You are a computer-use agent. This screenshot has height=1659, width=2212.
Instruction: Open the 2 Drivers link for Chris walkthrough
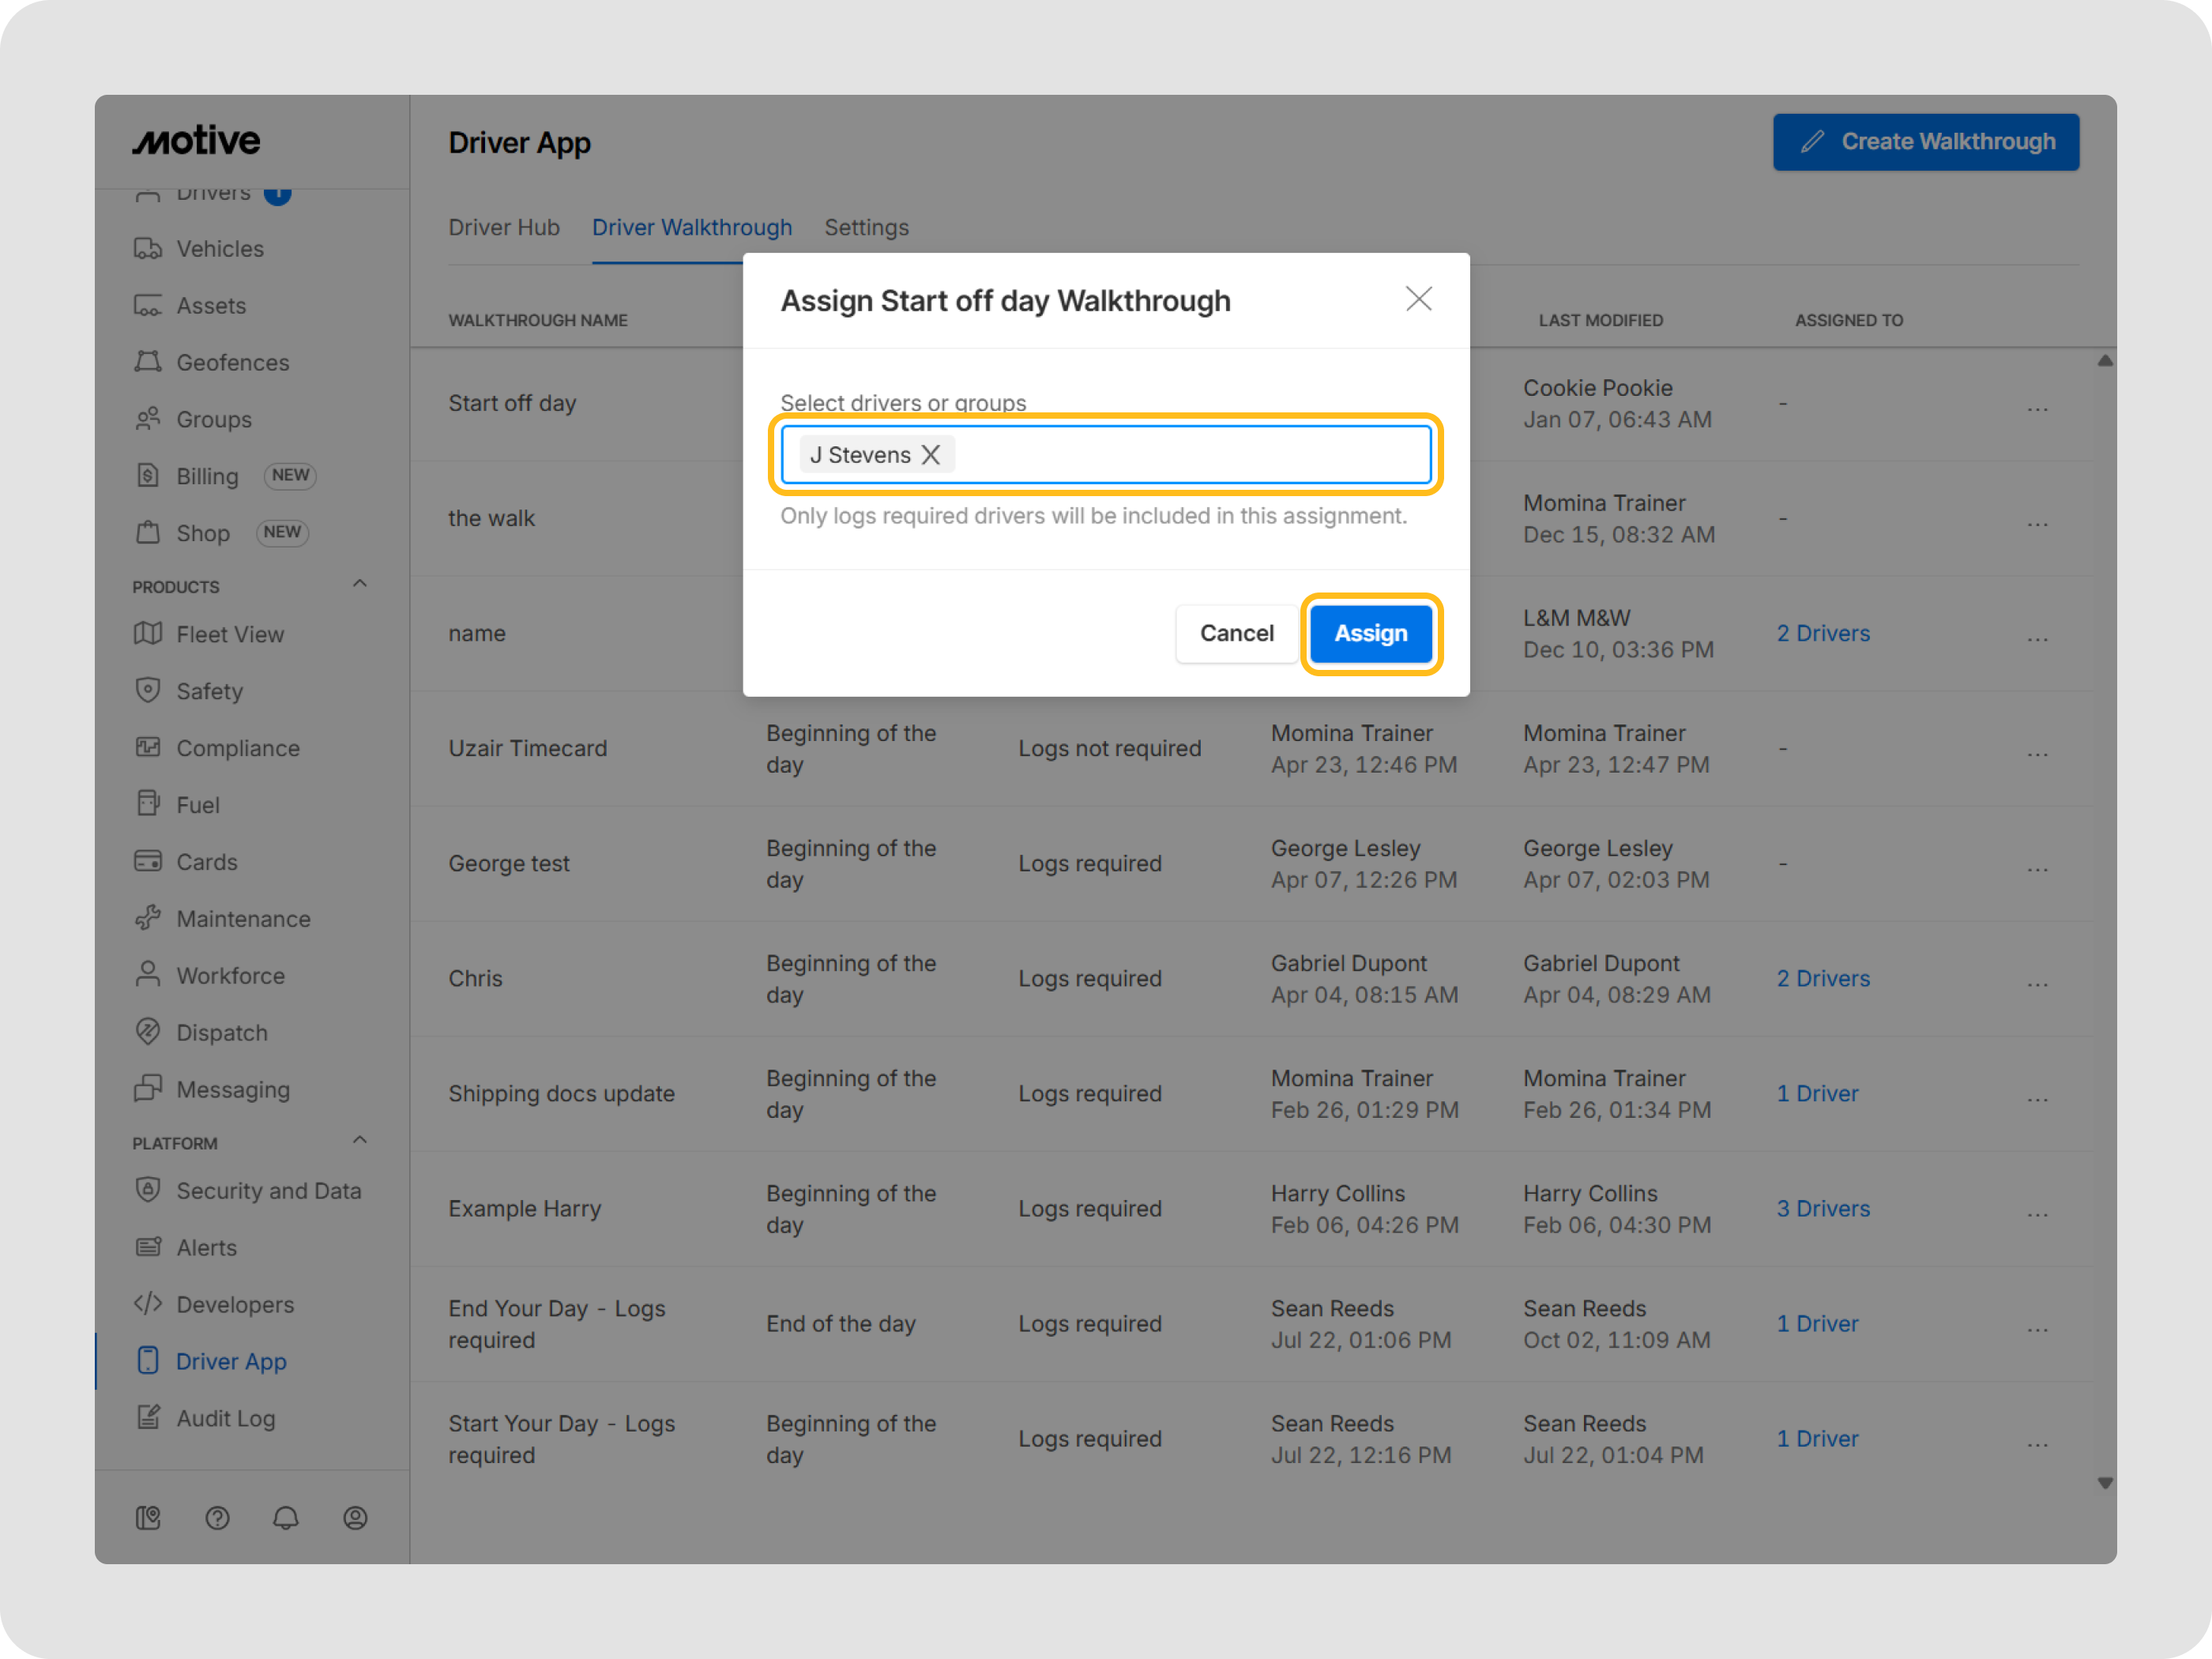(1822, 978)
